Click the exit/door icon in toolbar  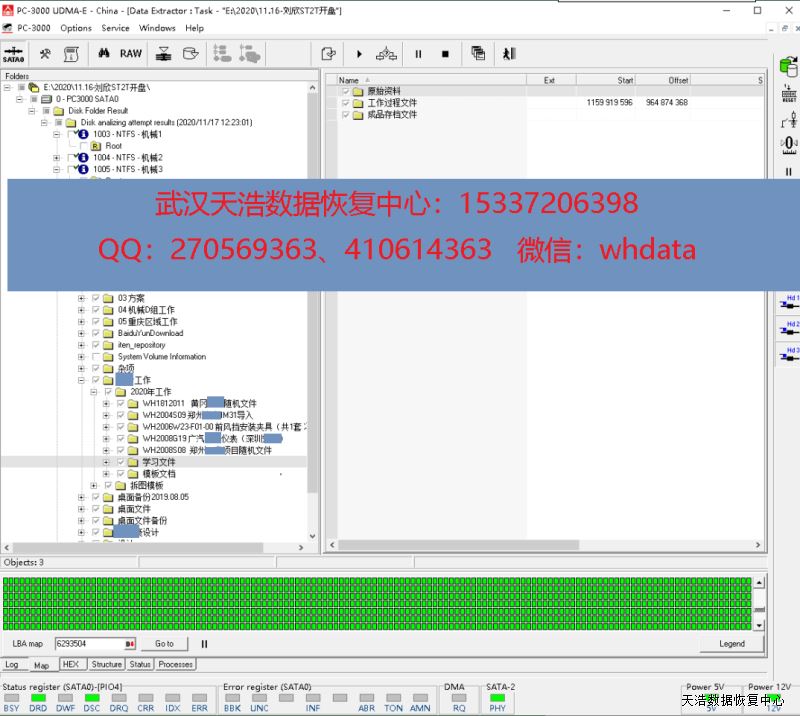pyautogui.click(x=508, y=54)
